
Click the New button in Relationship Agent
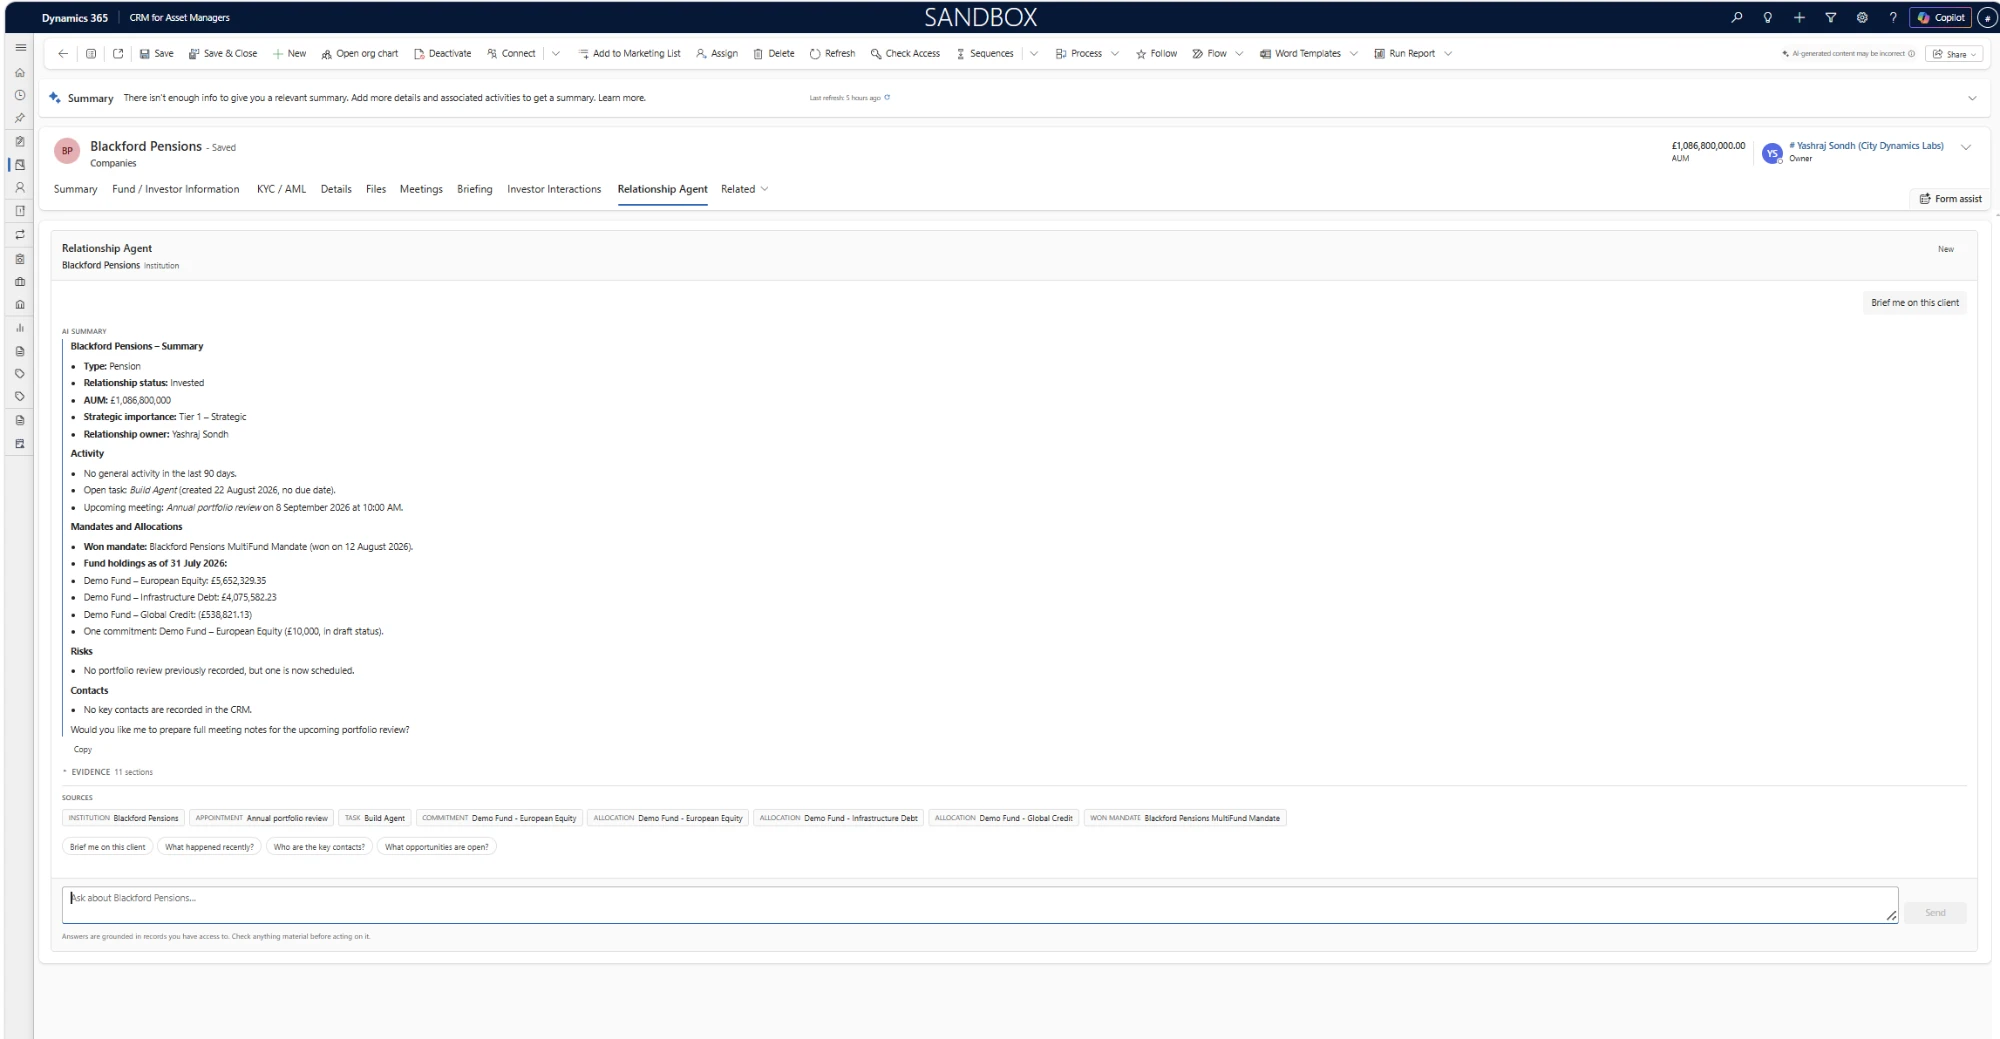click(x=1945, y=249)
